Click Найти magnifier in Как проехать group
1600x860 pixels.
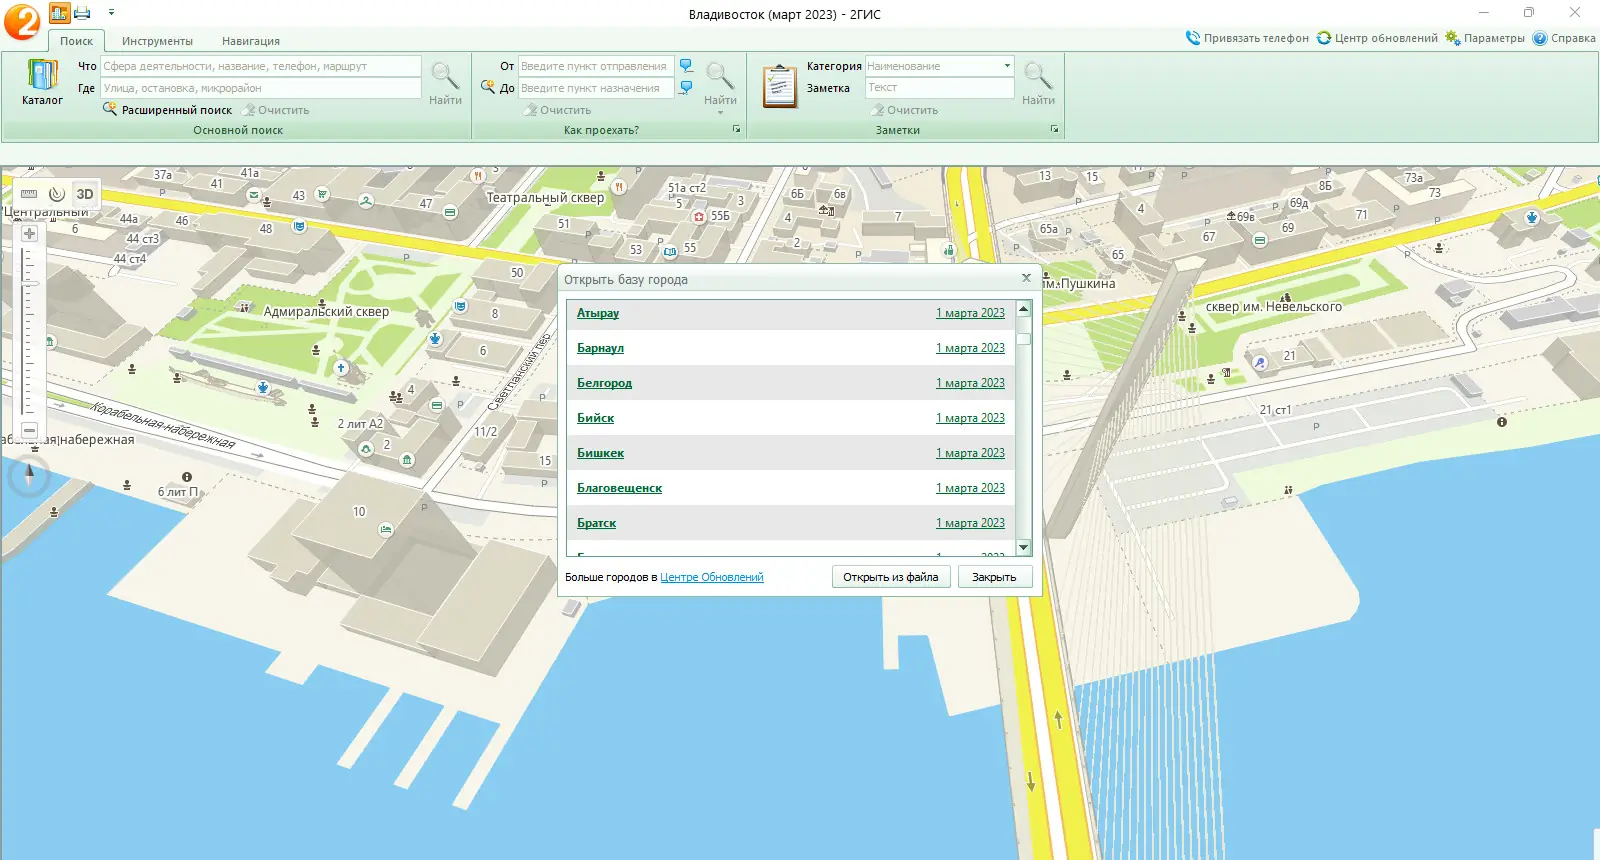720,82
